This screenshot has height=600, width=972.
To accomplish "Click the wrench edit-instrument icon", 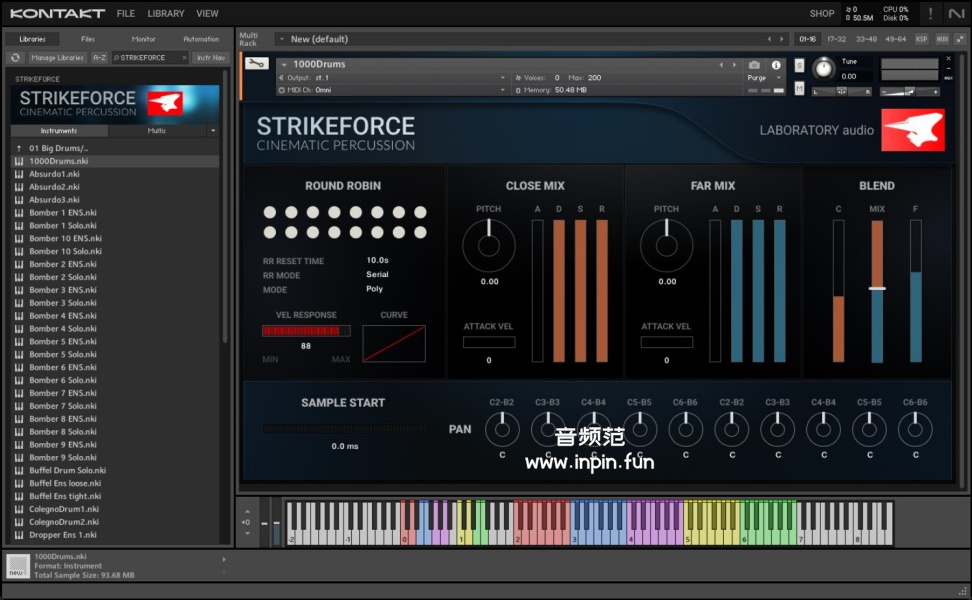I will pyautogui.click(x=255, y=65).
